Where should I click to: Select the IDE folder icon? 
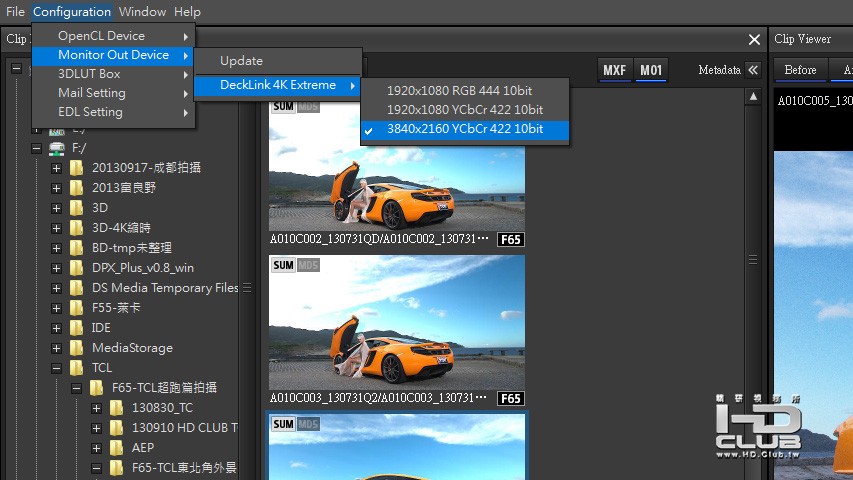click(77, 328)
